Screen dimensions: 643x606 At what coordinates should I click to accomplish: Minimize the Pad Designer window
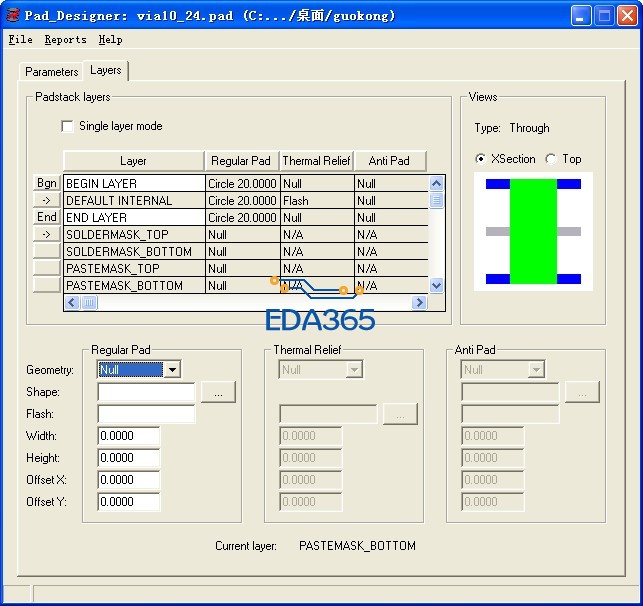580,16
